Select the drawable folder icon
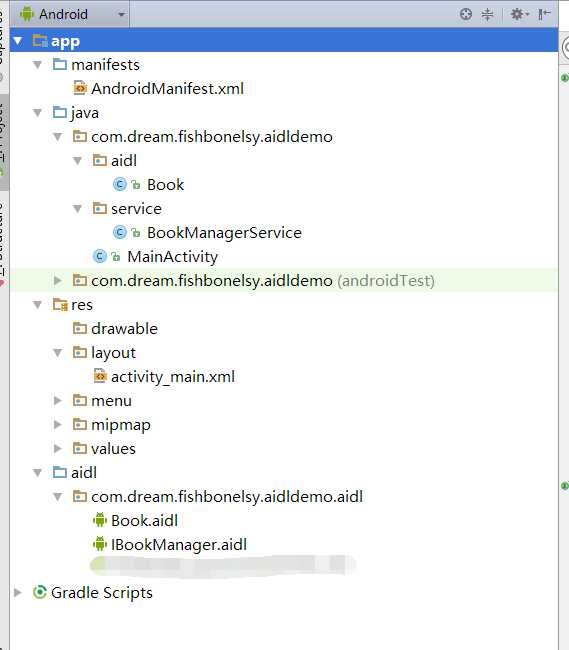This screenshot has width=569, height=650. click(80, 329)
